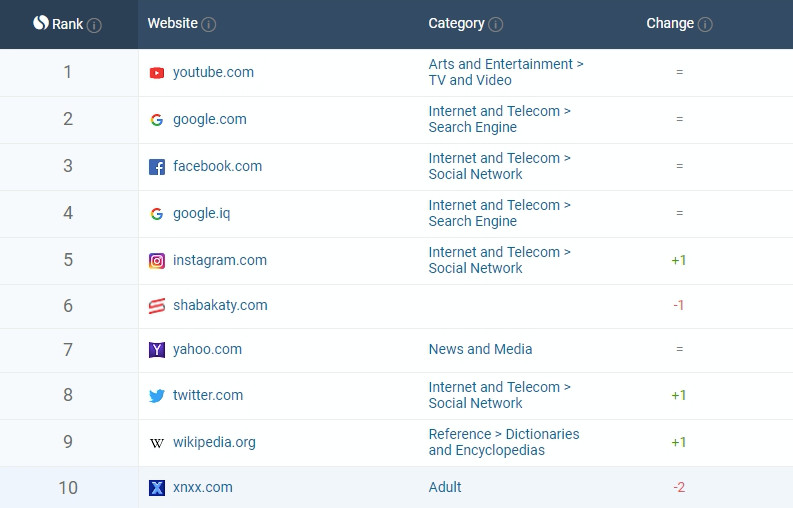Click the info icon next to Category
793x508 pixels.
[x=496, y=25]
